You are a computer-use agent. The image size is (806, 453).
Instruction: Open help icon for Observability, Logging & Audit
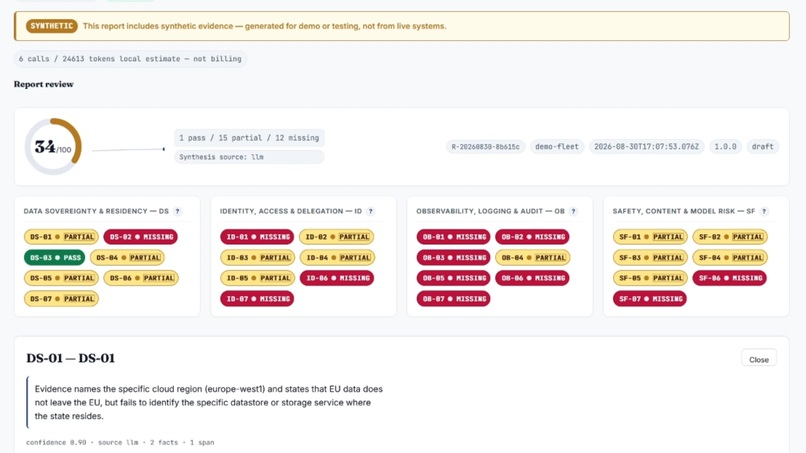click(574, 211)
